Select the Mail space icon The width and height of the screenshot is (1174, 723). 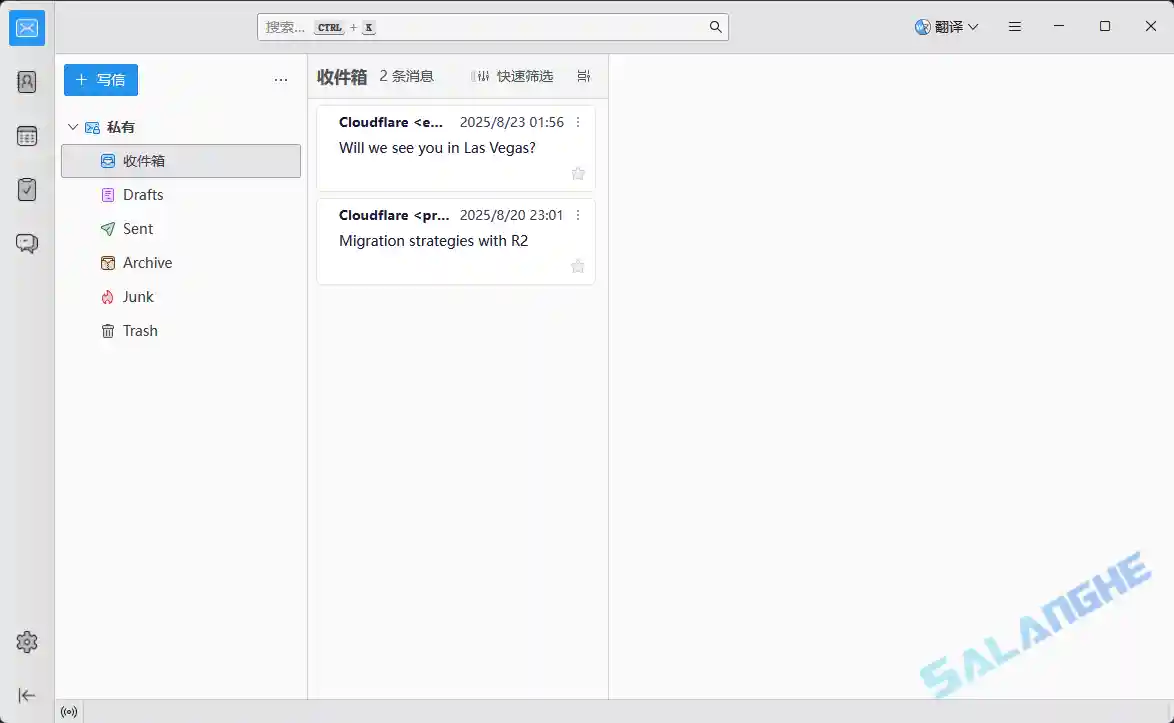[27, 27]
